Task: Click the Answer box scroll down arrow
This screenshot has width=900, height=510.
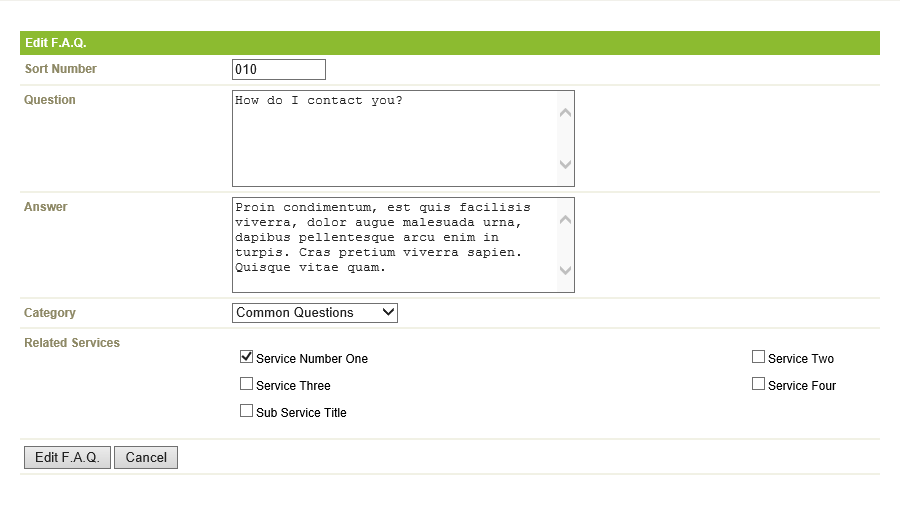Action: coord(565,270)
